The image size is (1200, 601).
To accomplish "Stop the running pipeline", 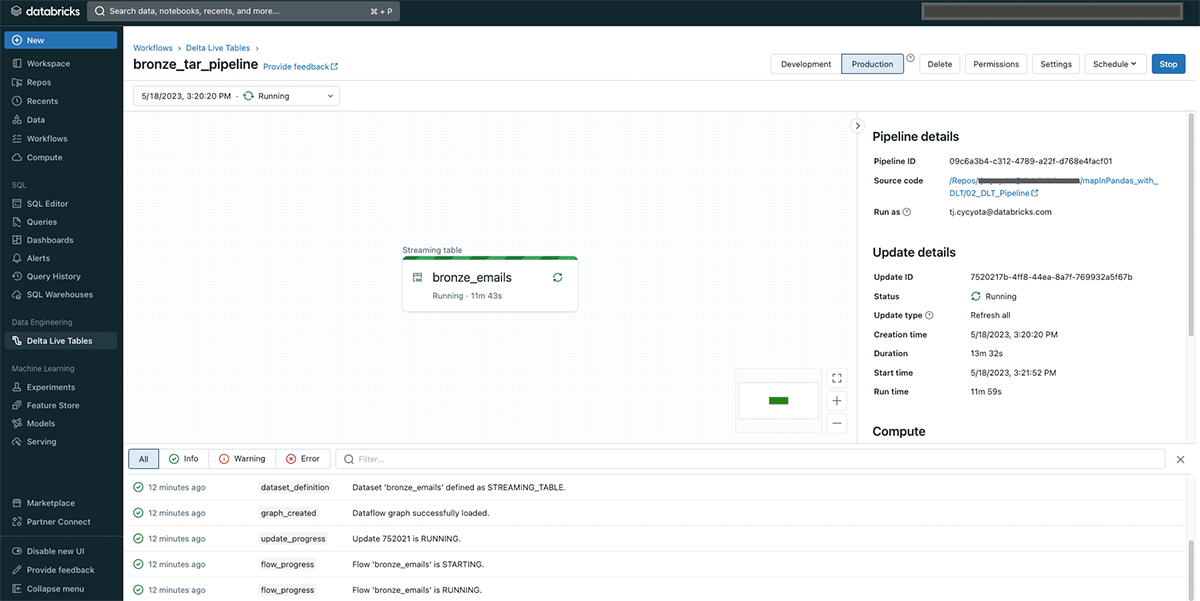I will 1168,64.
